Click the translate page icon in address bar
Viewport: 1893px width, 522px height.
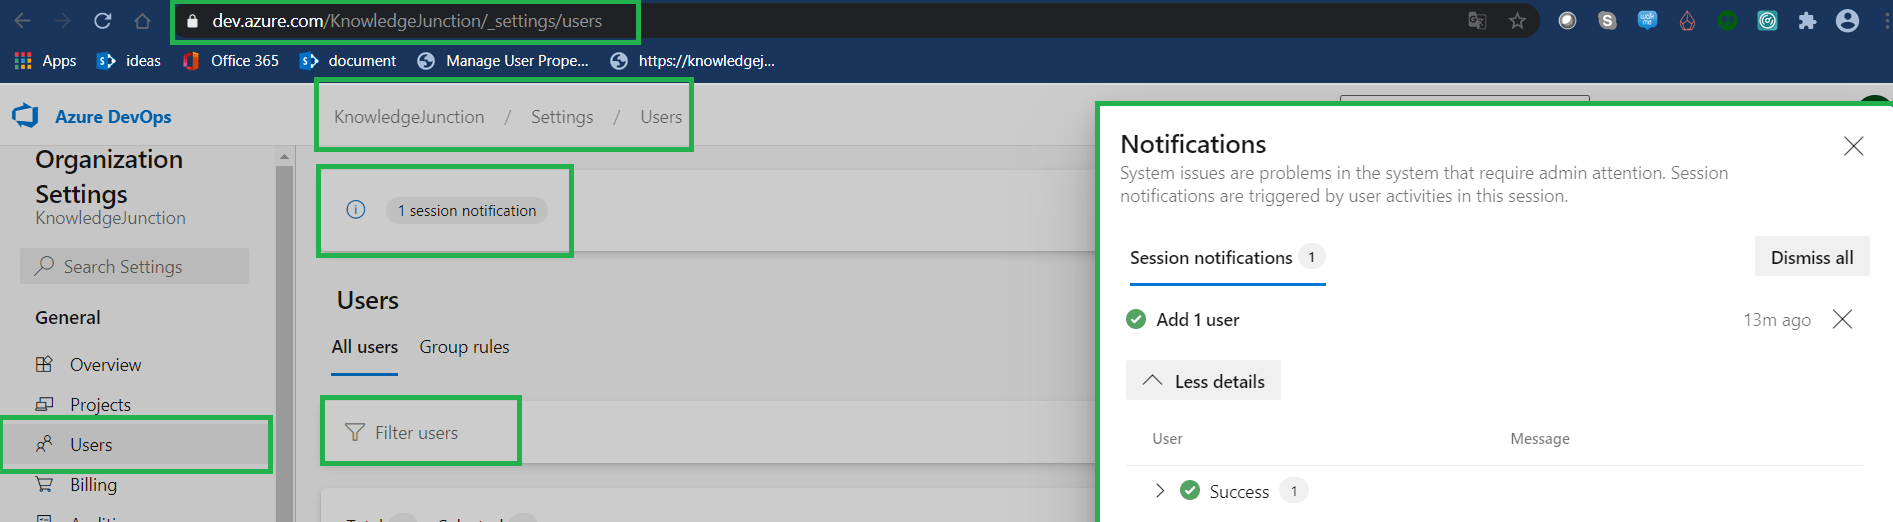coord(1477,21)
